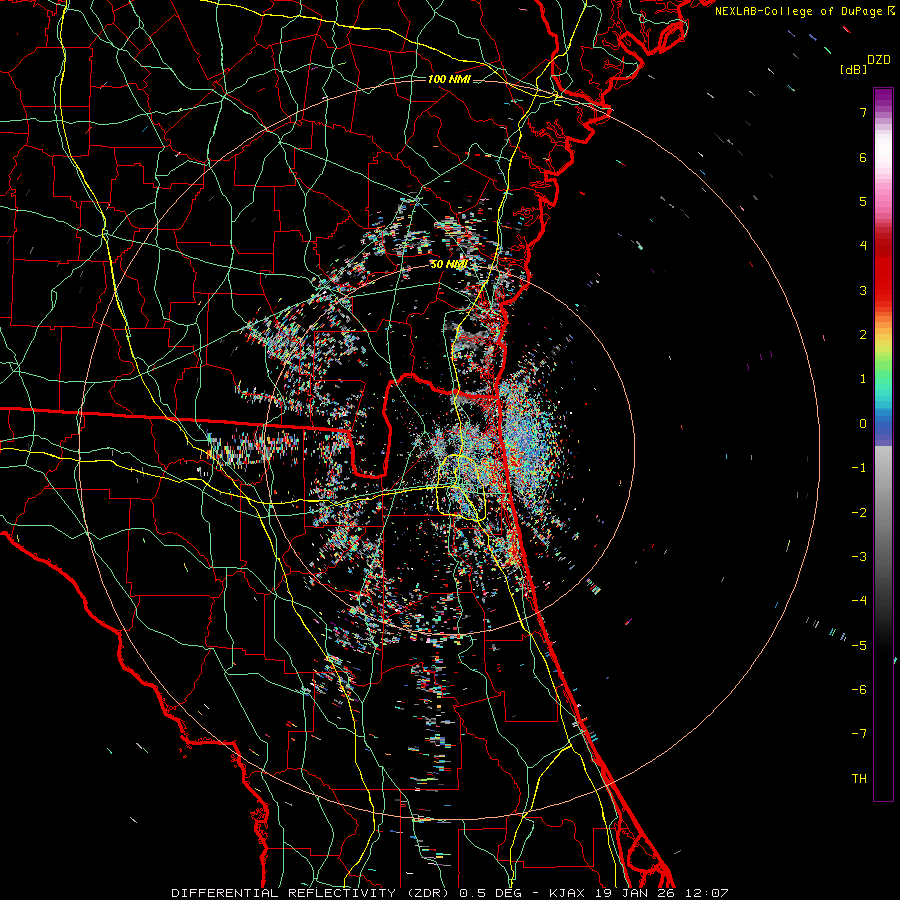
Task: Click the -7 scale value
Action: tap(859, 734)
